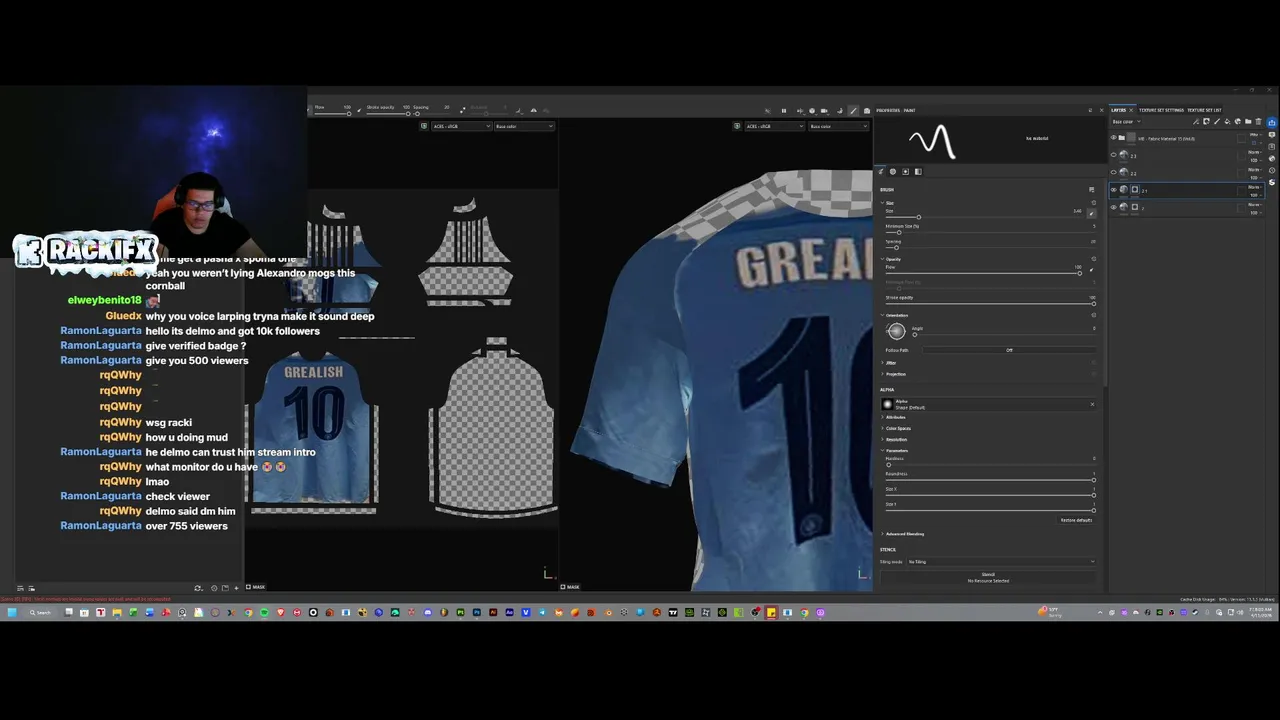The width and height of the screenshot is (1280, 720).
Task: Click Restore defaults button
Action: click(1076, 520)
